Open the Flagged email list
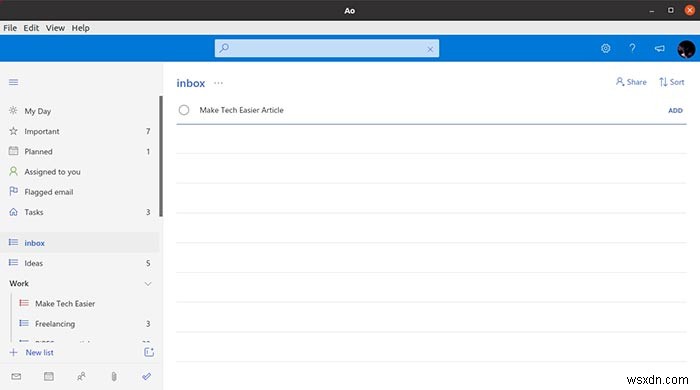 [80, 192]
